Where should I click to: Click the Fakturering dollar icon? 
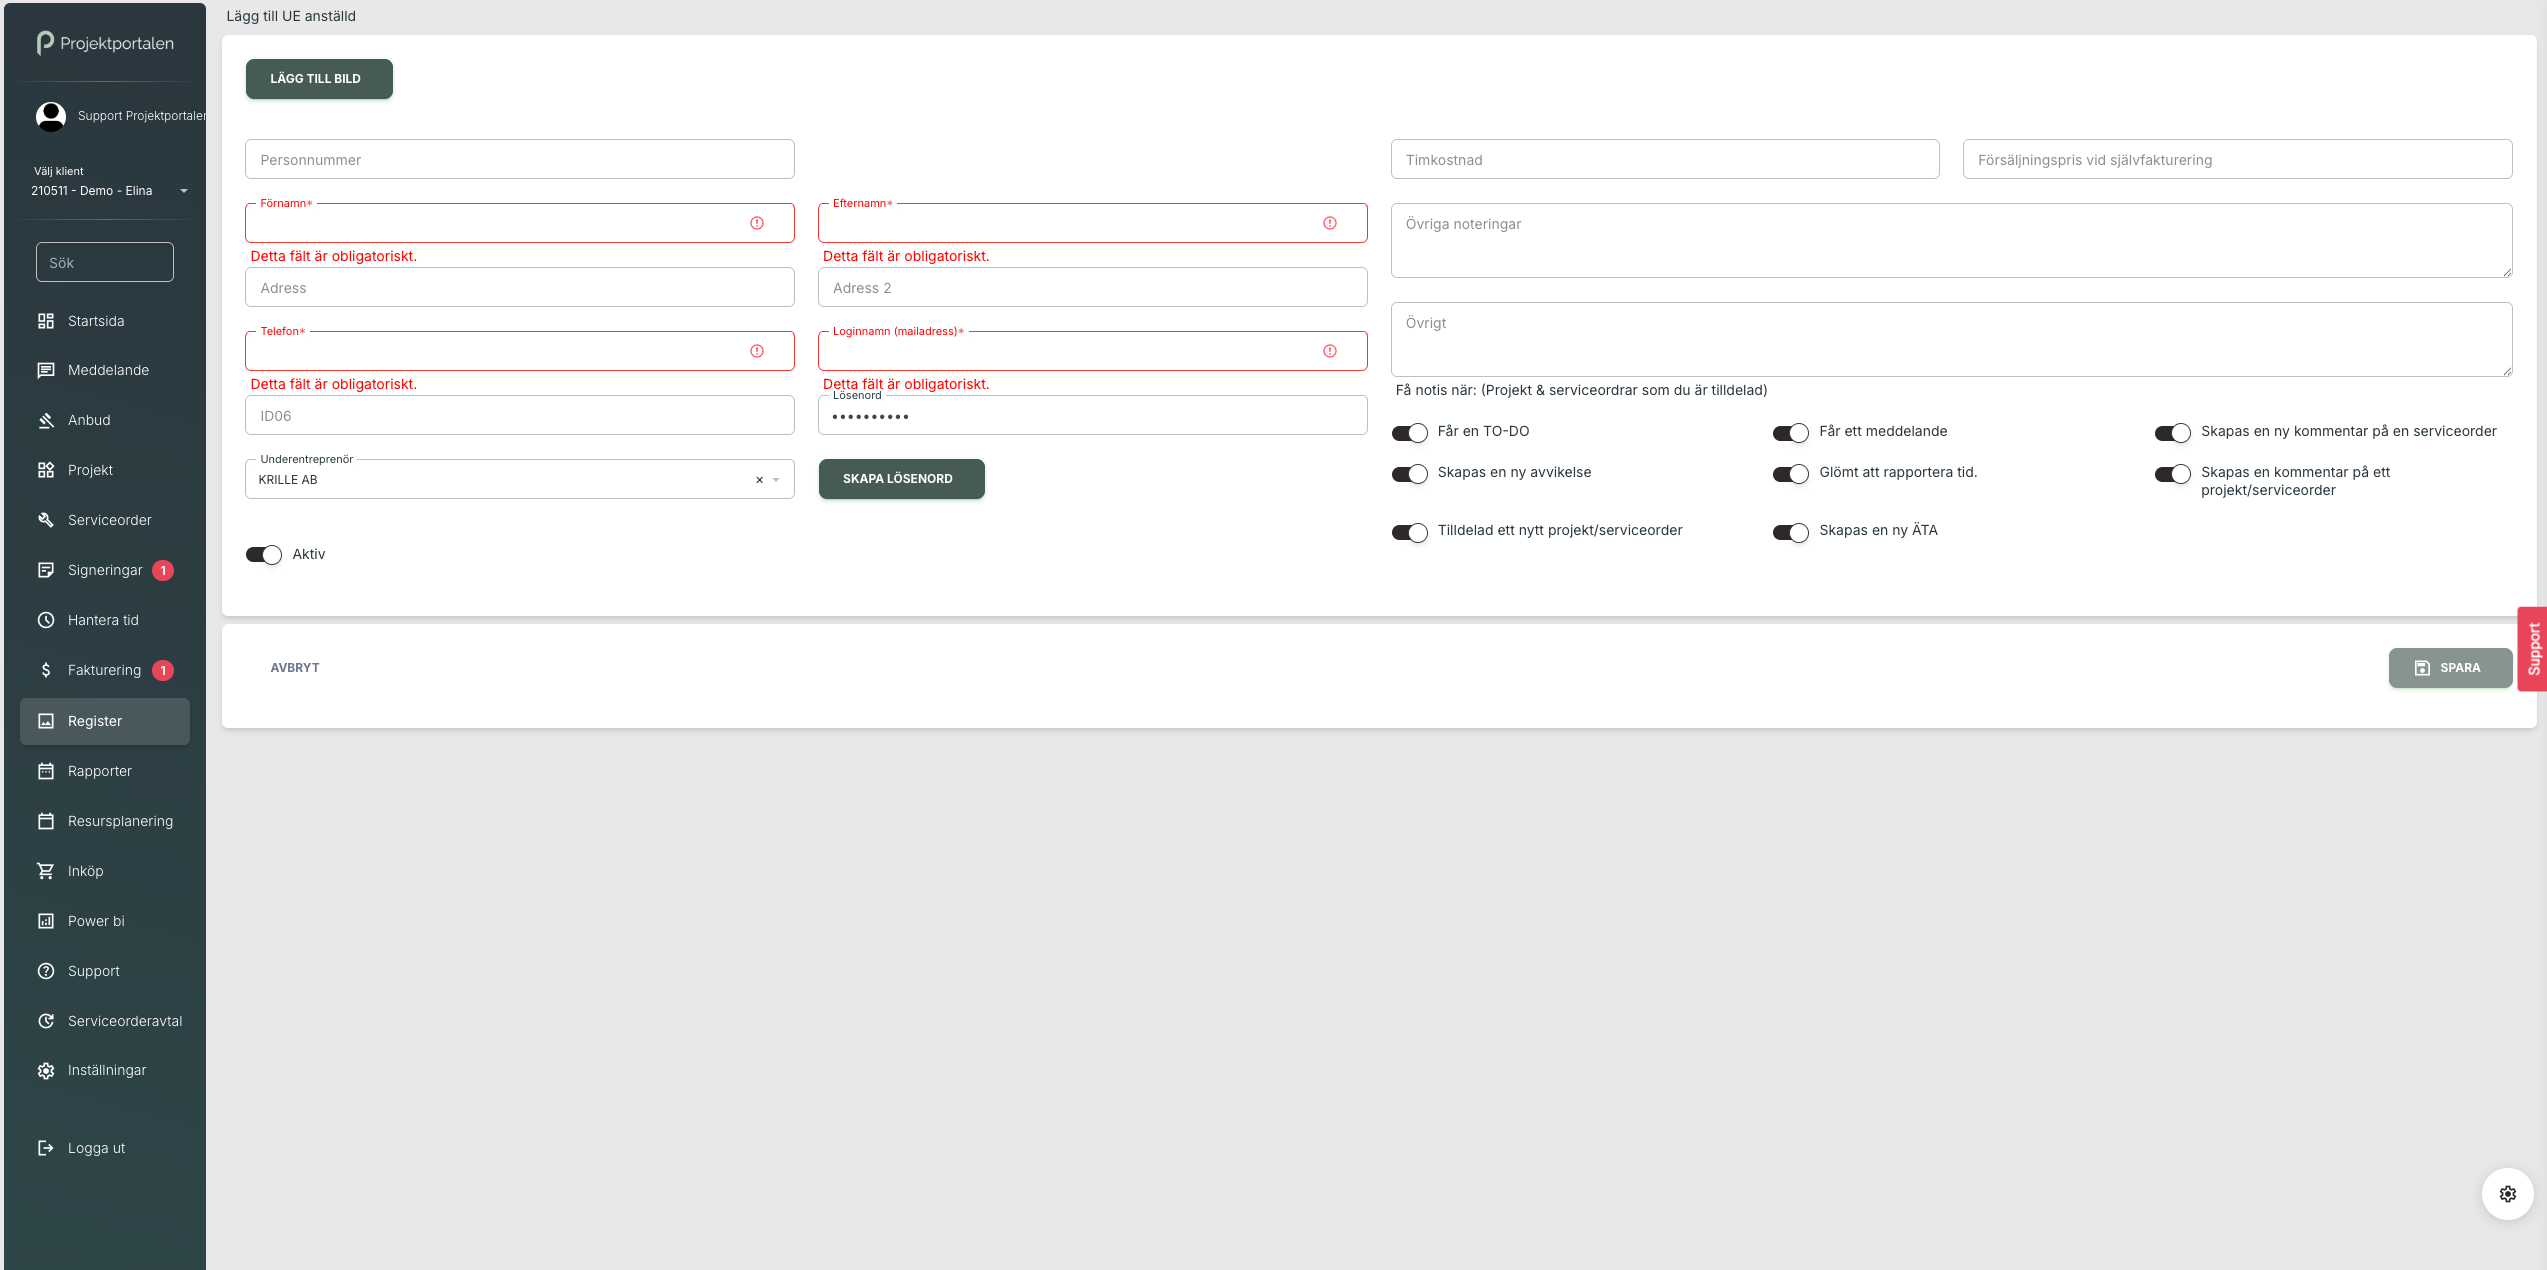click(46, 670)
